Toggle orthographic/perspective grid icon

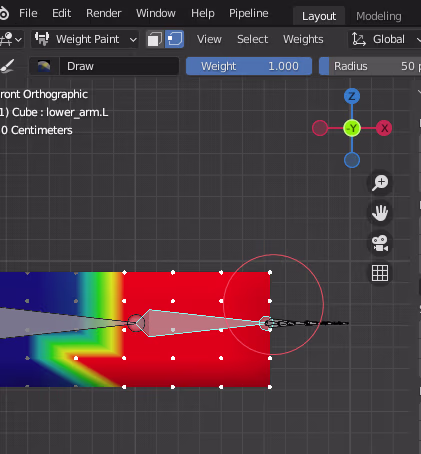click(380, 273)
